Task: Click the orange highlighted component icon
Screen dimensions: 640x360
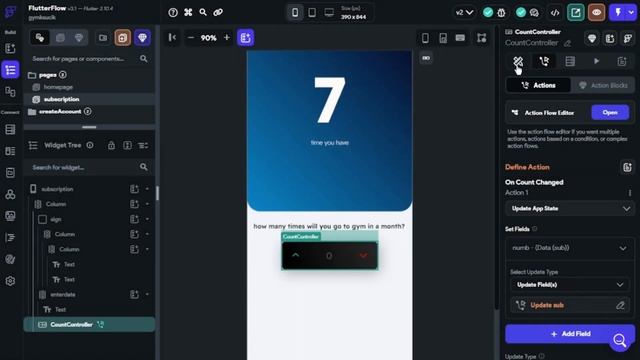Action: coord(122,38)
